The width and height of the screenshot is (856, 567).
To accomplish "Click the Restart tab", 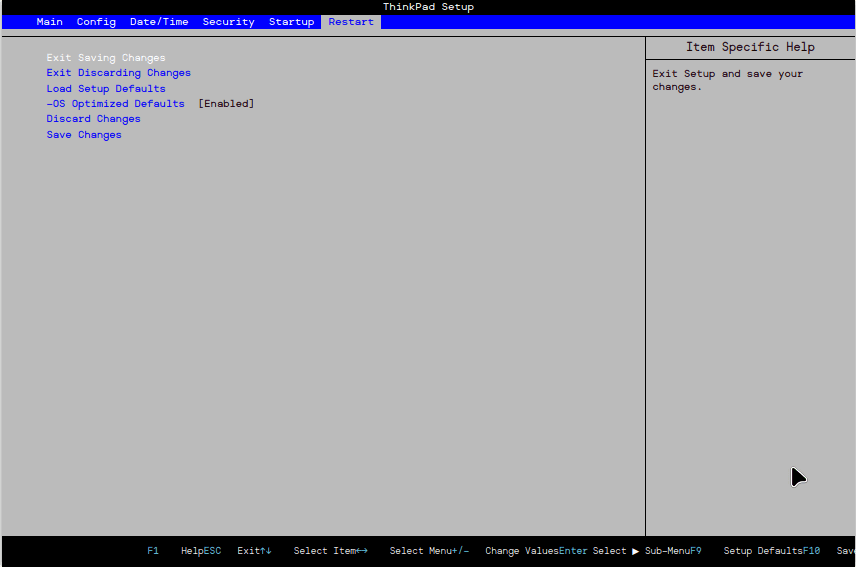I will 351,22.
